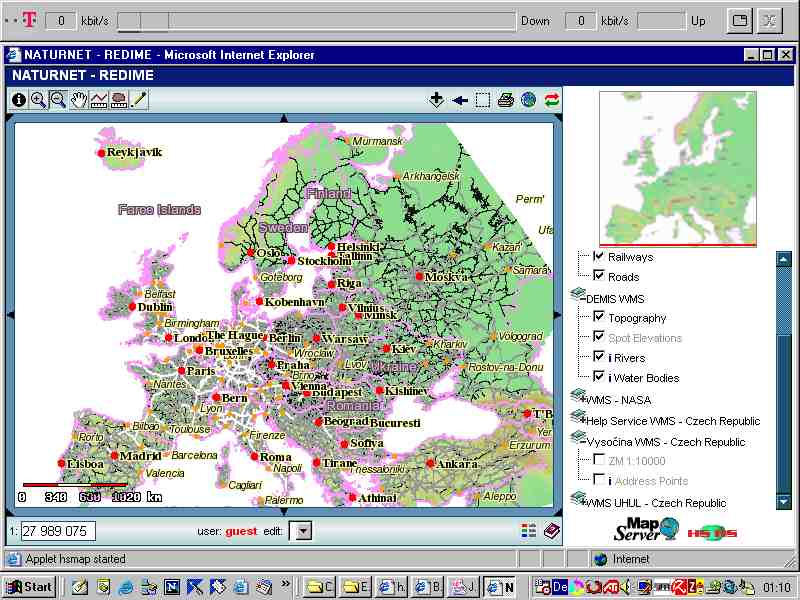The image size is (800, 600).
Task: Click the blue back arrow icon
Action: 460,99
